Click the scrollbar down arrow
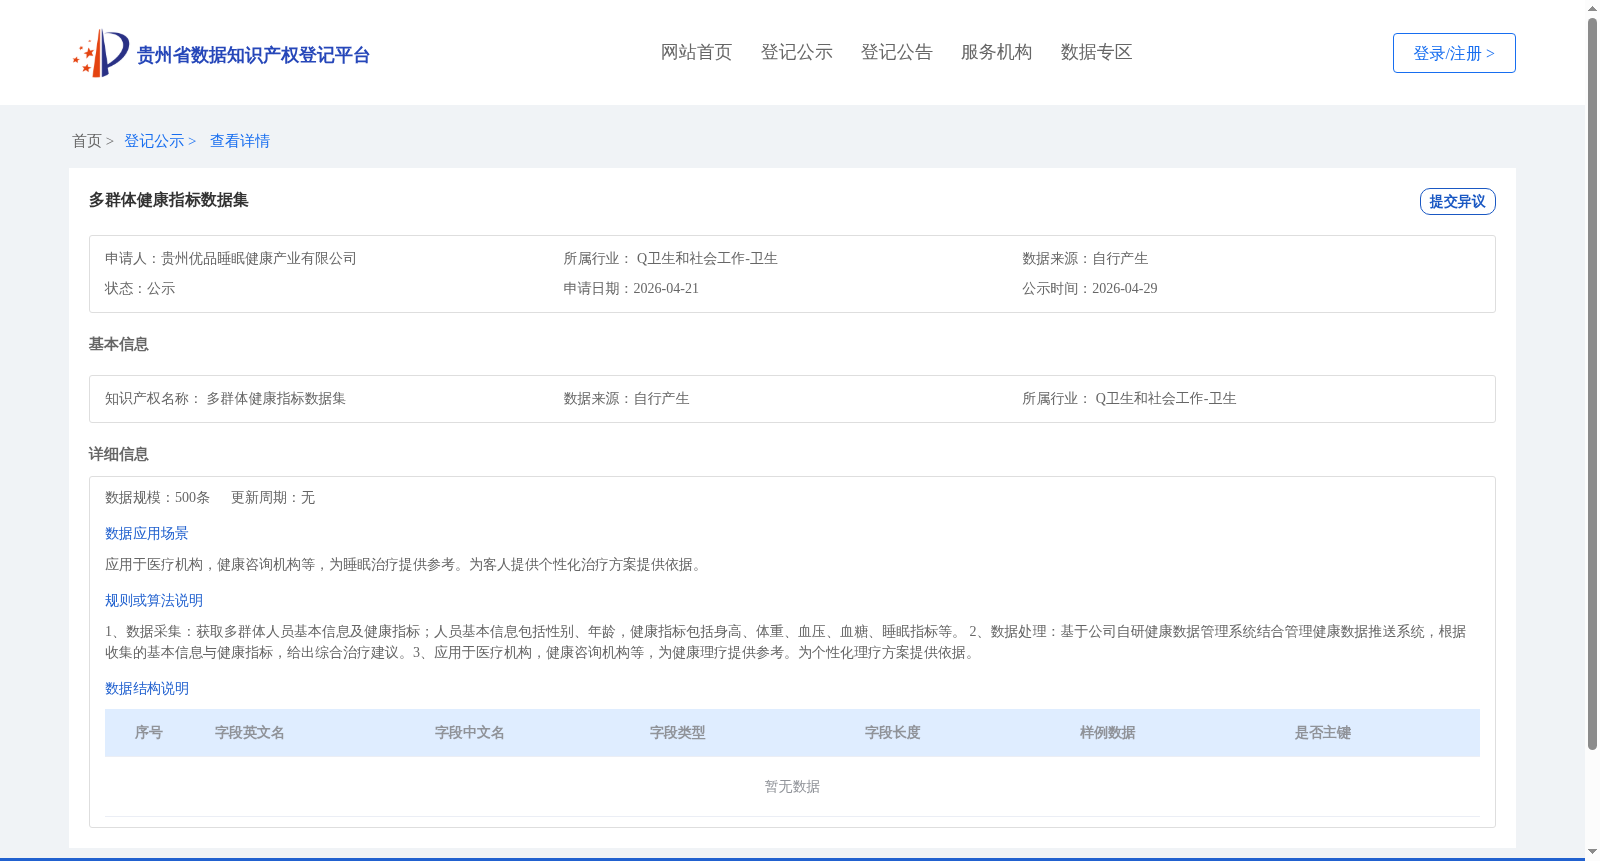 (1592, 853)
